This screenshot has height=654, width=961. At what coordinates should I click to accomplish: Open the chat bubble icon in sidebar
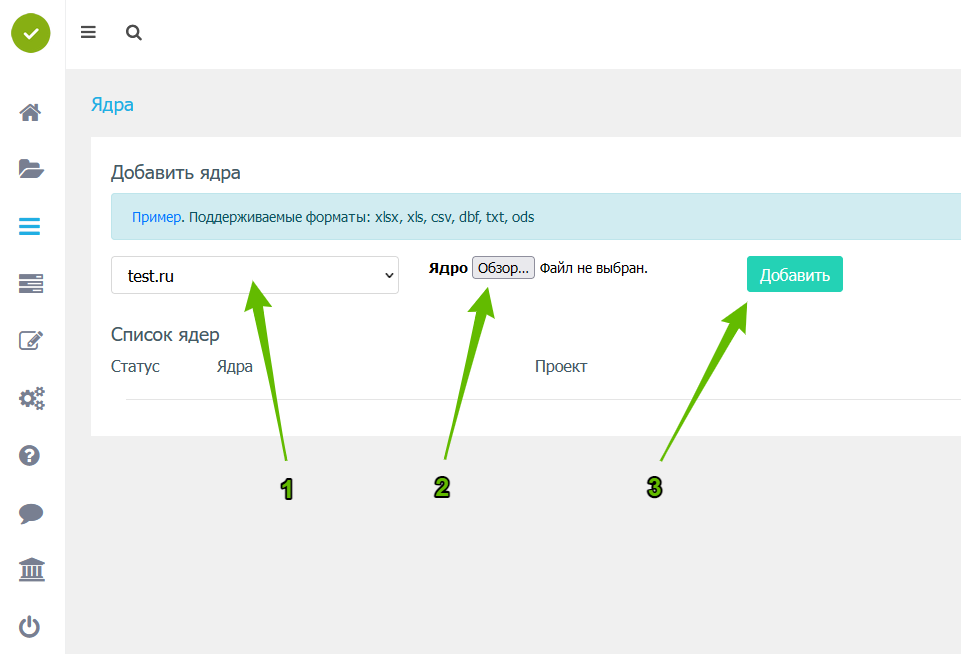[30, 514]
